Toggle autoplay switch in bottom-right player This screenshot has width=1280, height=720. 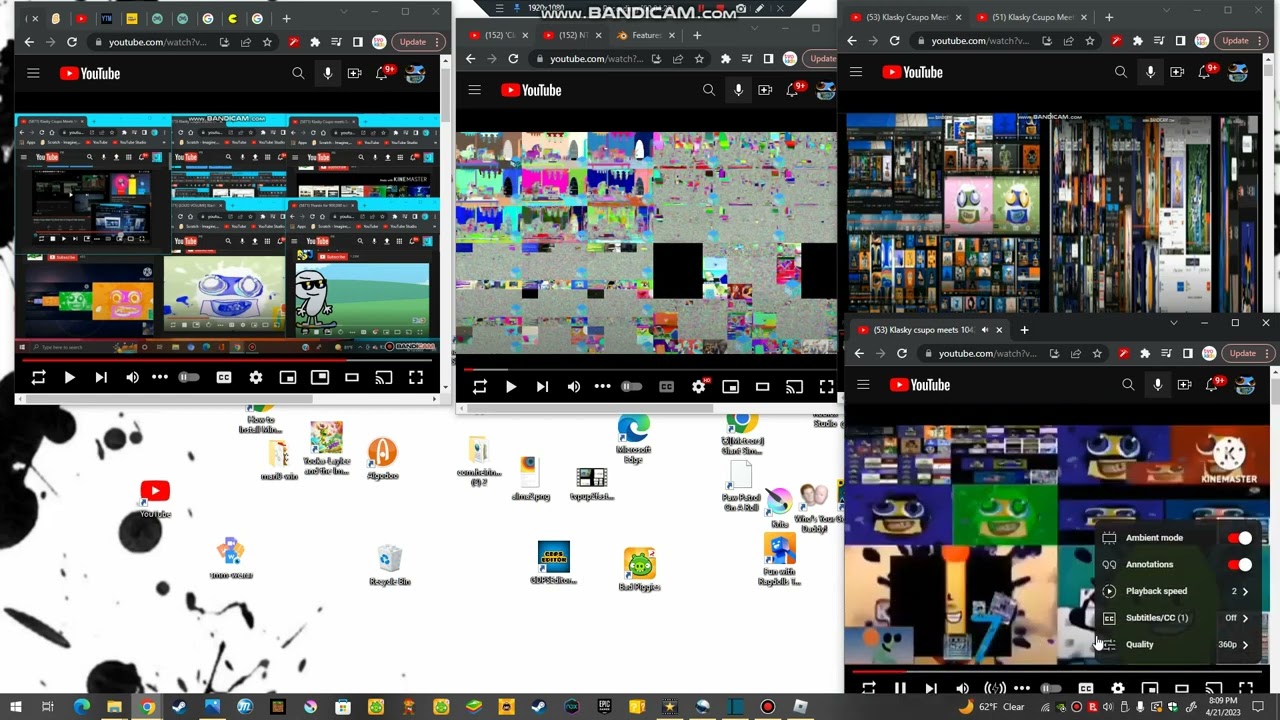(1050, 688)
